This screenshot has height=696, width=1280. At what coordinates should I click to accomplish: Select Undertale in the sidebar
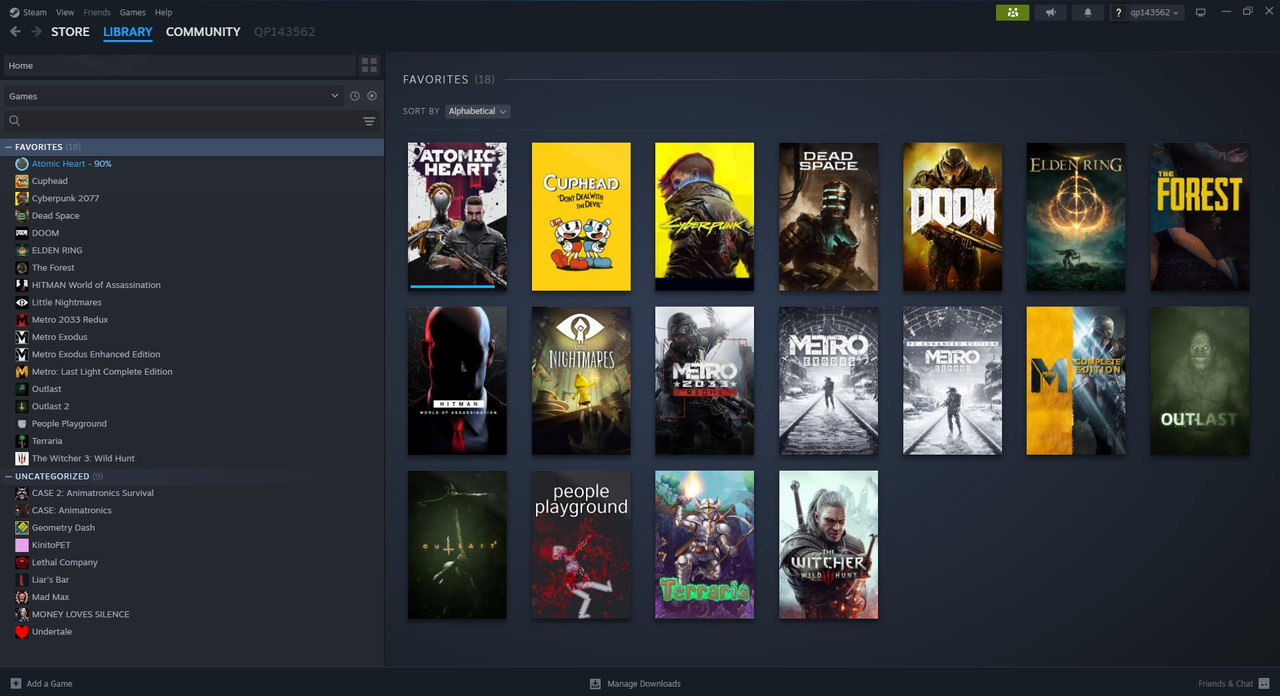click(192, 632)
